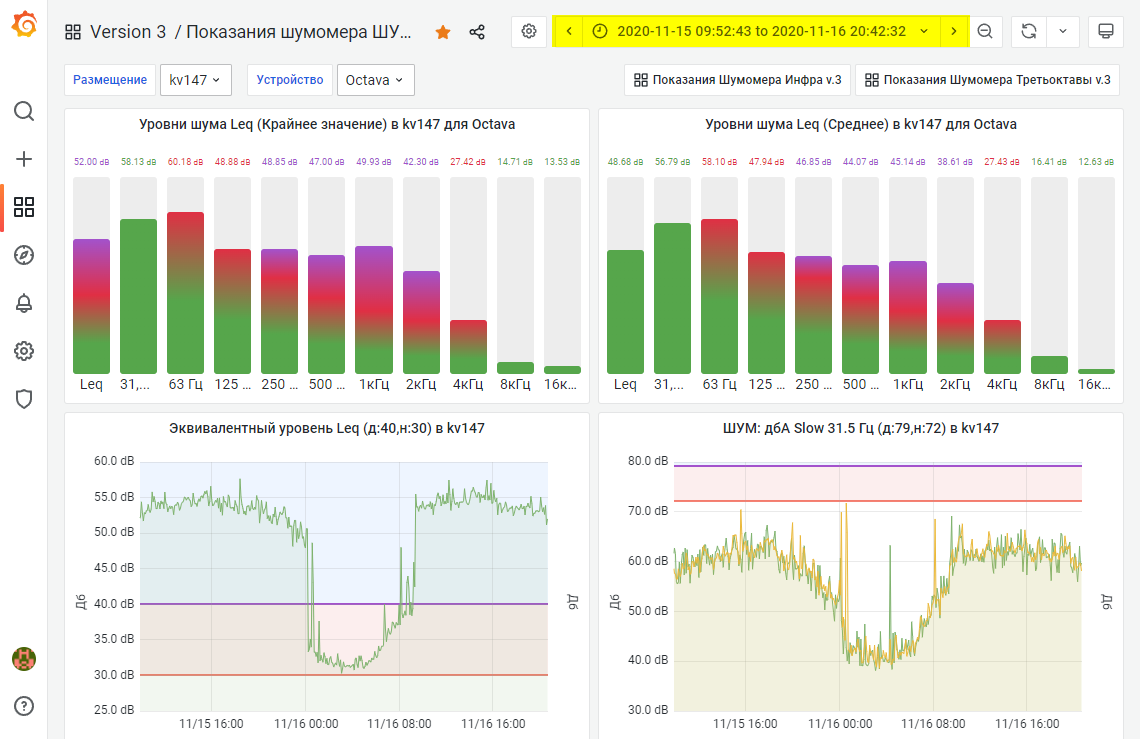Expand the Octava device dropdown
This screenshot has height=739, width=1140.
375,80
